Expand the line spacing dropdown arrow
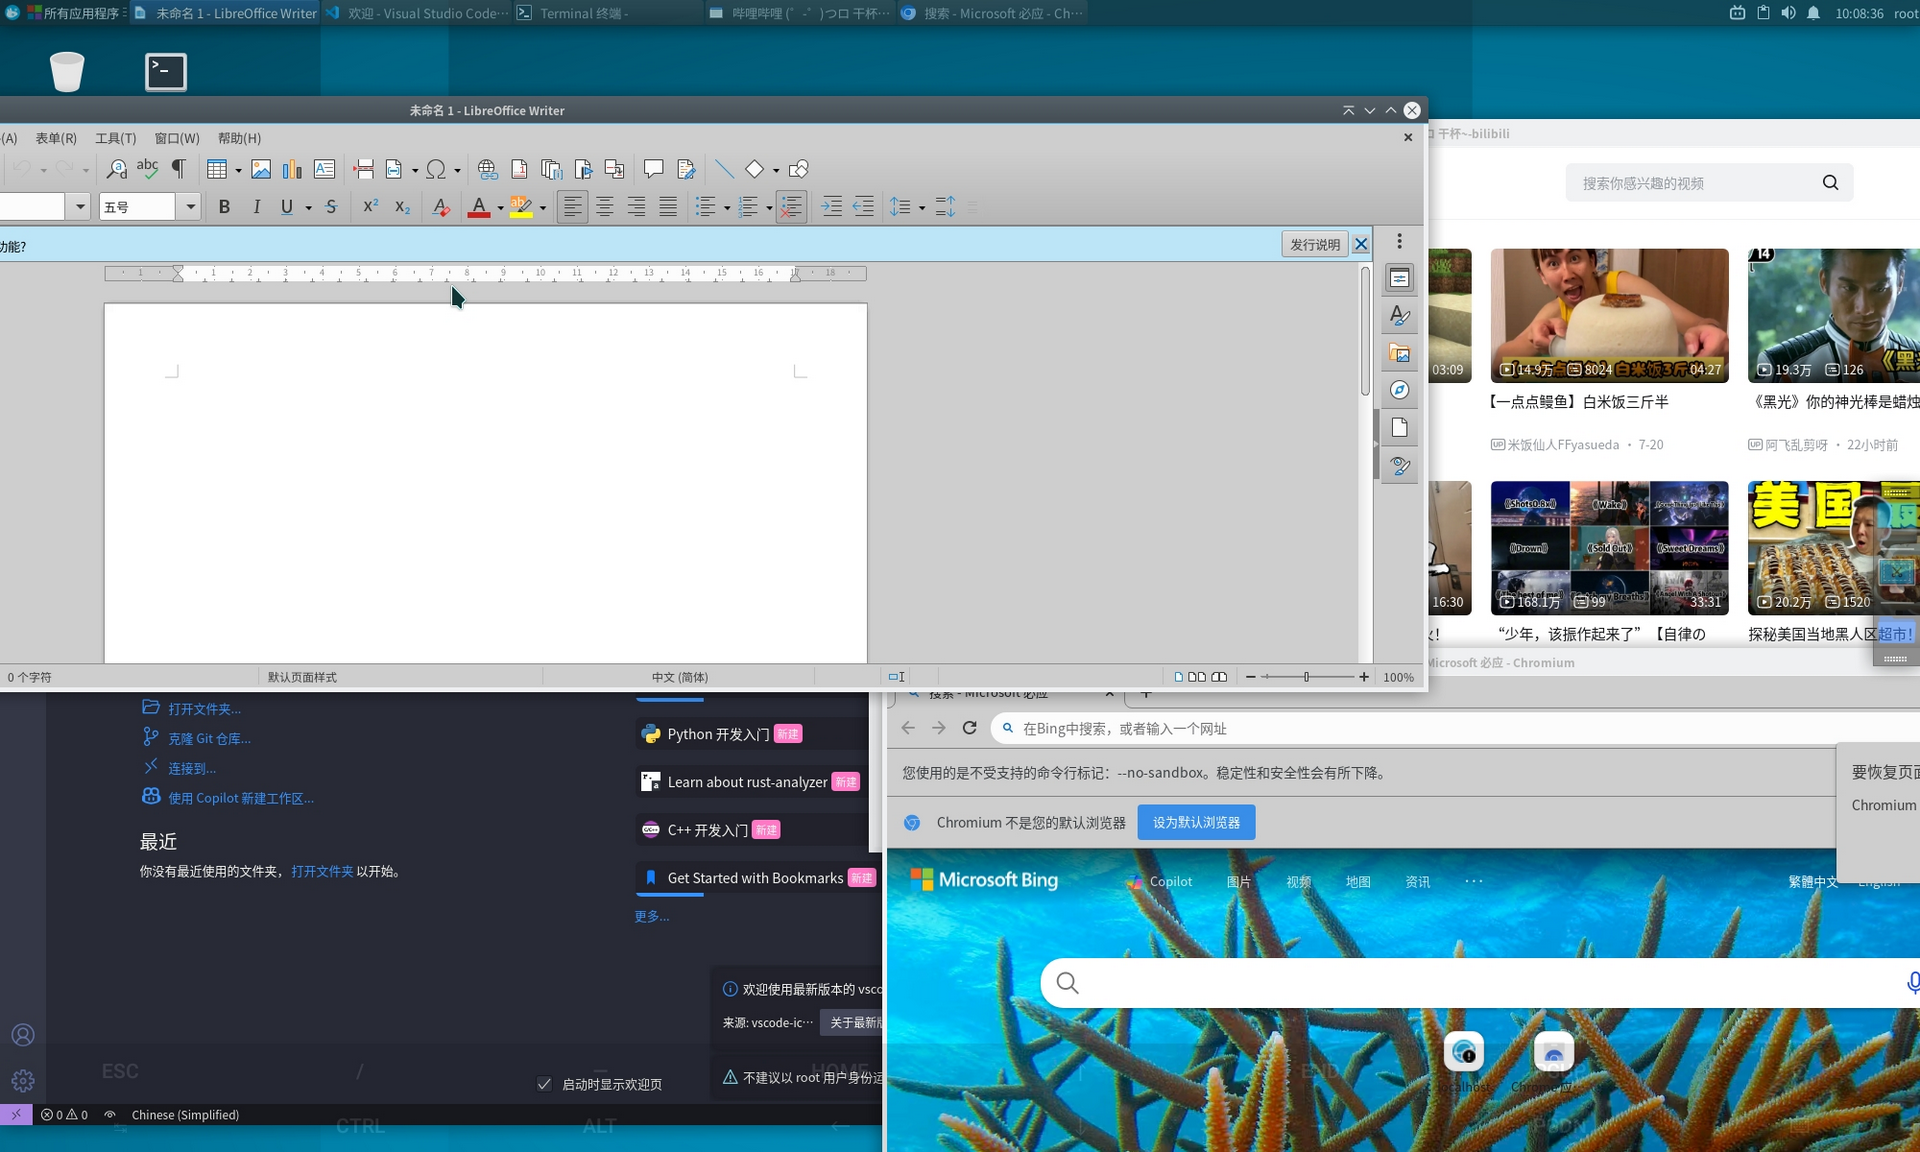This screenshot has height=1152, width=1920. (921, 208)
